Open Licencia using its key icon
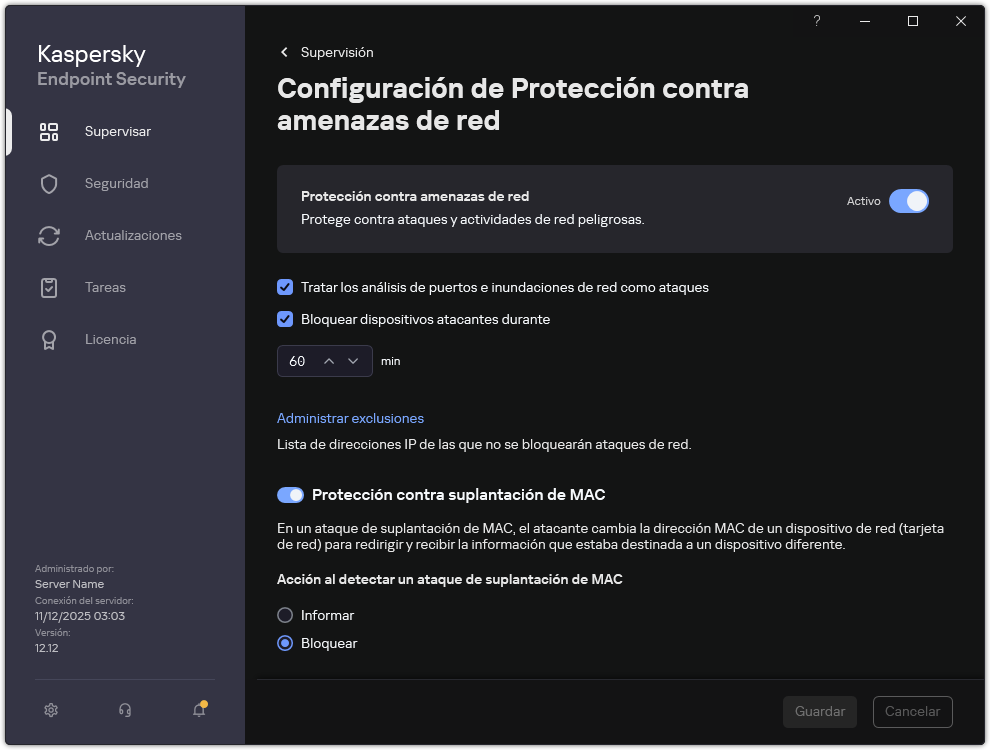 (49, 339)
